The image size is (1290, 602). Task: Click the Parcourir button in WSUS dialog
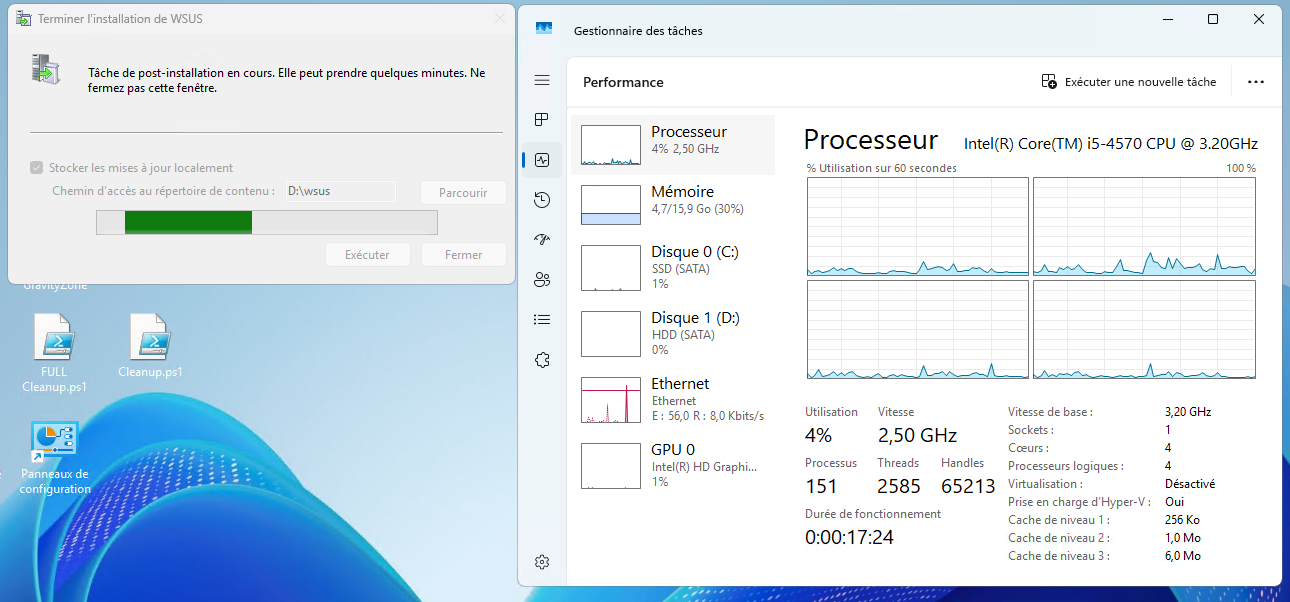coord(463,193)
